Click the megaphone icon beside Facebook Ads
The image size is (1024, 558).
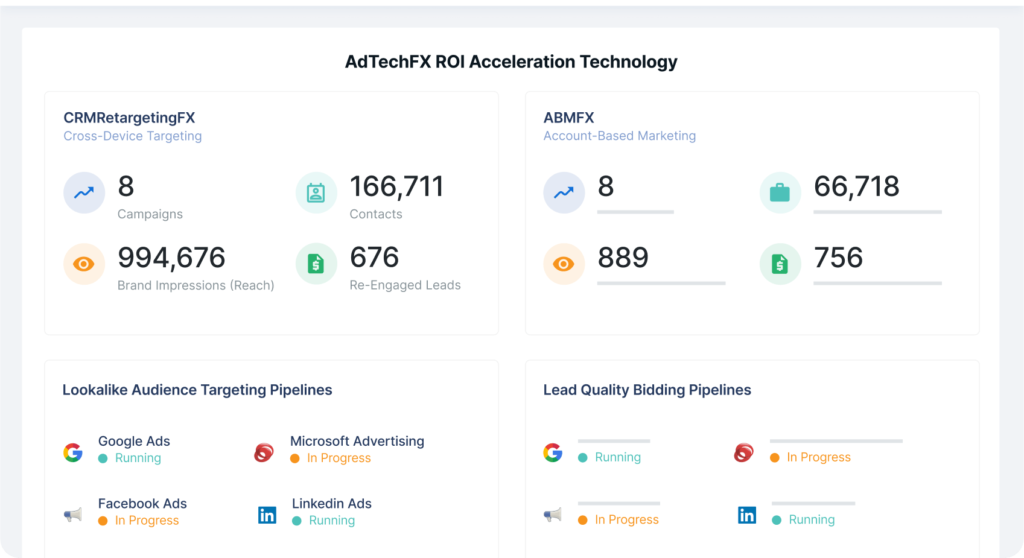(x=73, y=515)
